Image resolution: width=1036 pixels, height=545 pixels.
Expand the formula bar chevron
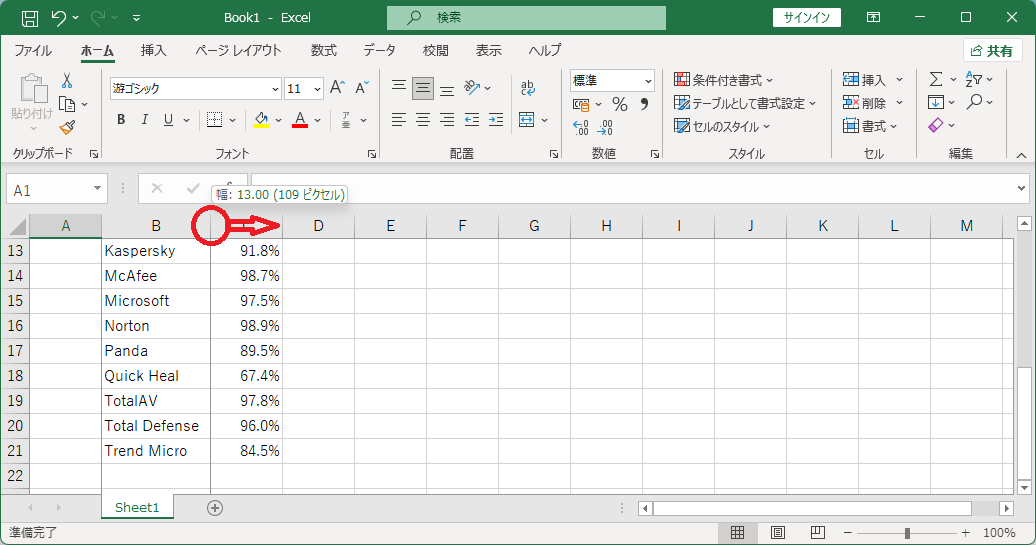point(1021,189)
